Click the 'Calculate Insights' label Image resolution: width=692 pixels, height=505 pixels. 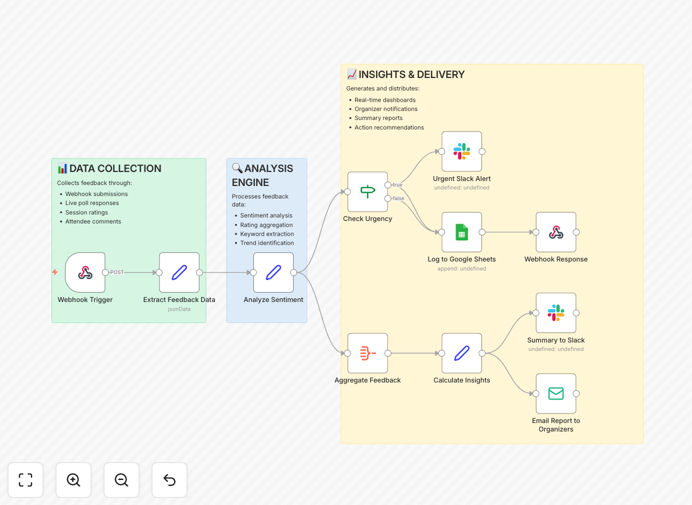point(462,381)
